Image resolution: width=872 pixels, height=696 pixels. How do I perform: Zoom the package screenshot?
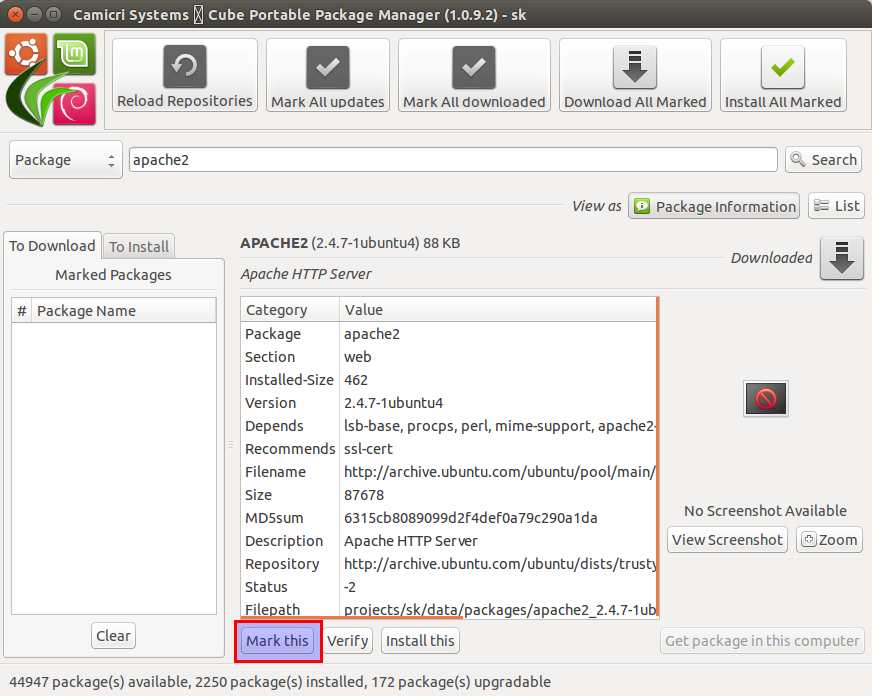coord(829,540)
